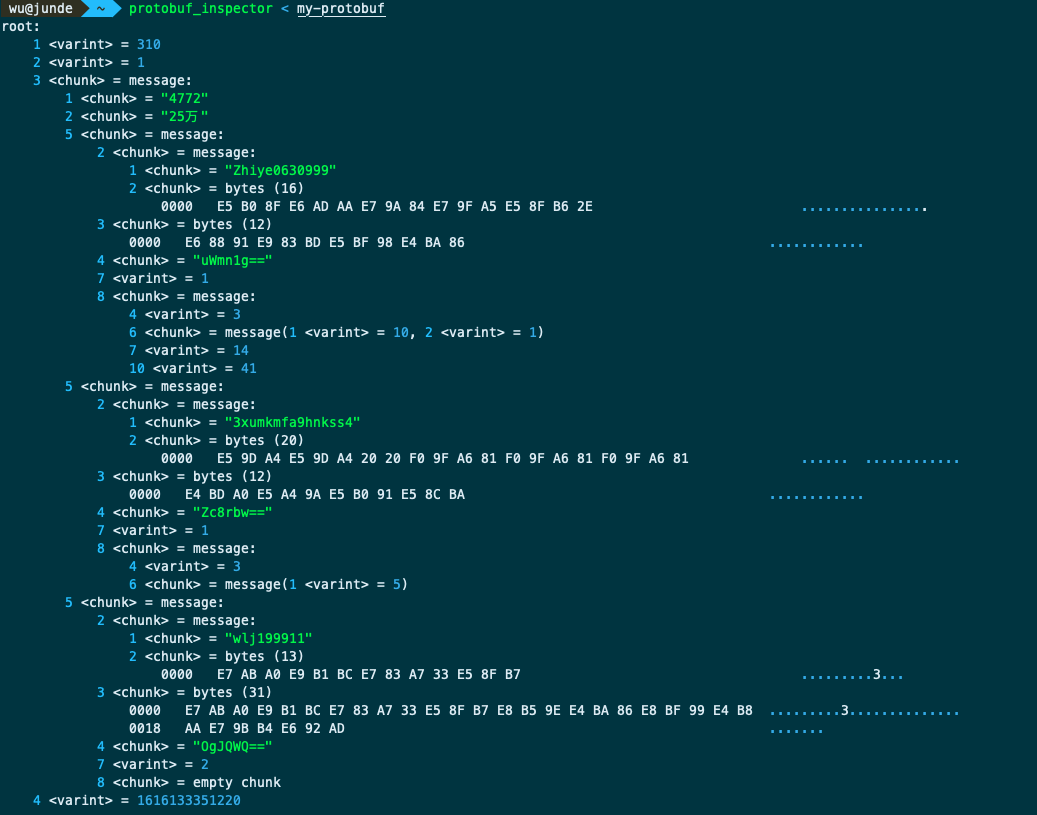Screen dimensions: 1037x815
Task: Click the bytes (20) label
Action: click(x=264, y=441)
